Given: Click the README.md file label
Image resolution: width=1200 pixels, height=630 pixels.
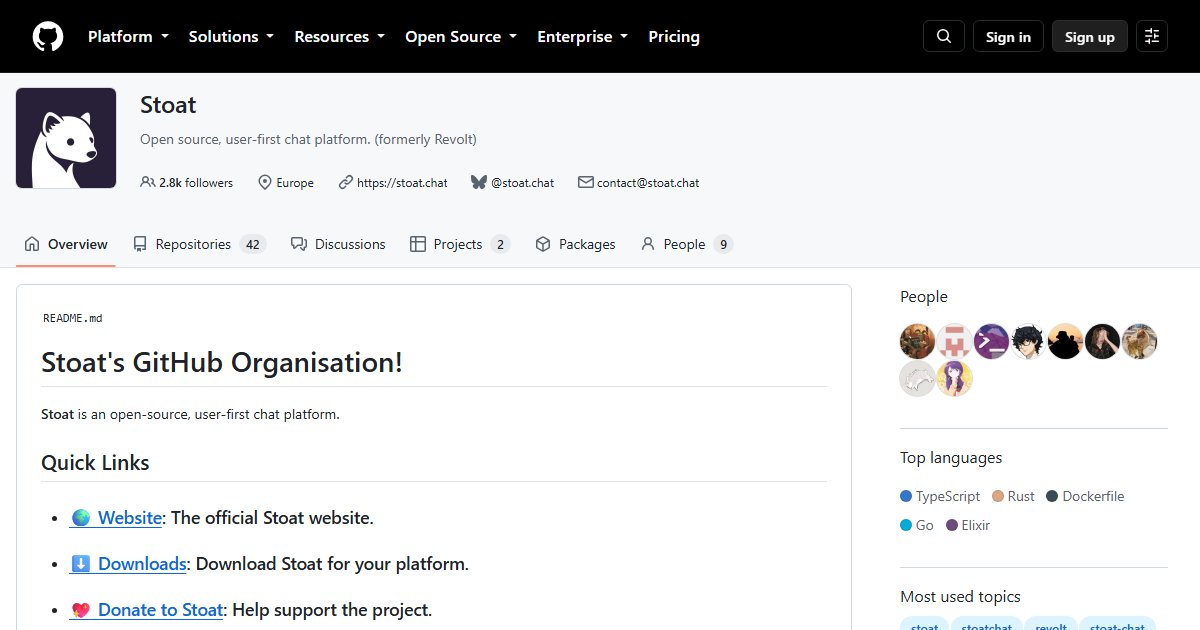Looking at the screenshot, I should point(72,318).
